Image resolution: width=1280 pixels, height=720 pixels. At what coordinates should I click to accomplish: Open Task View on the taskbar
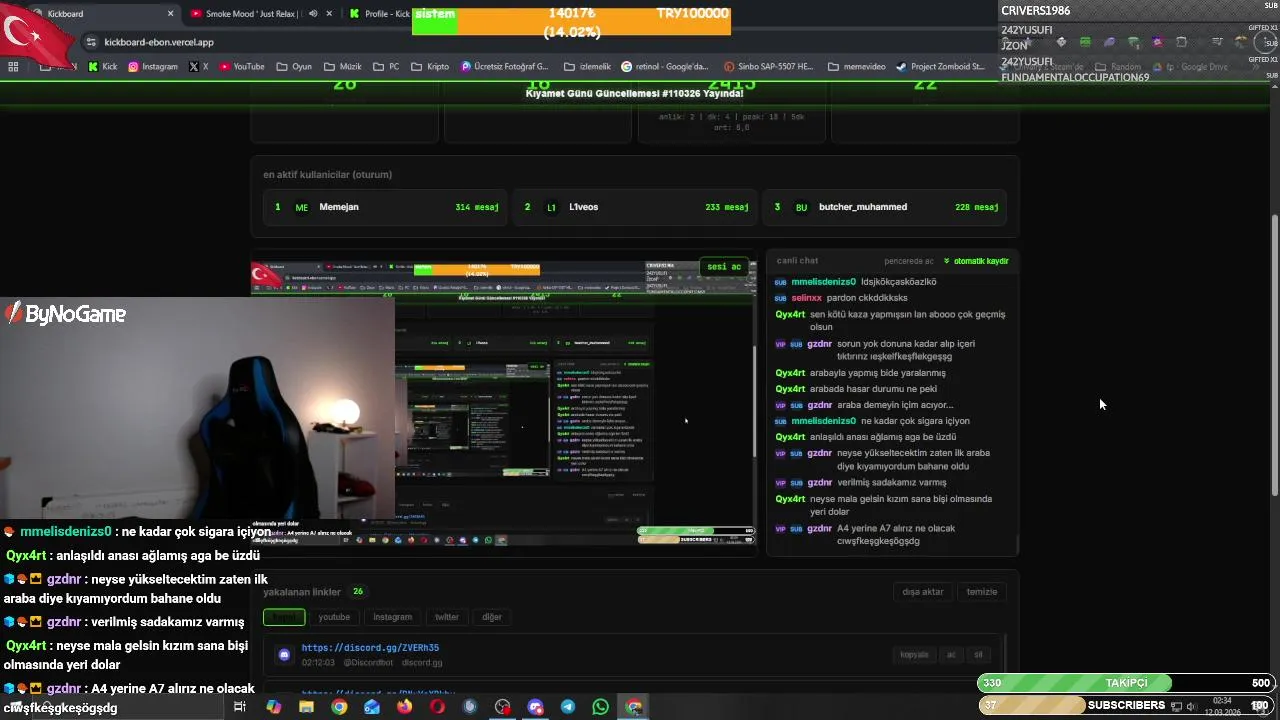240,707
